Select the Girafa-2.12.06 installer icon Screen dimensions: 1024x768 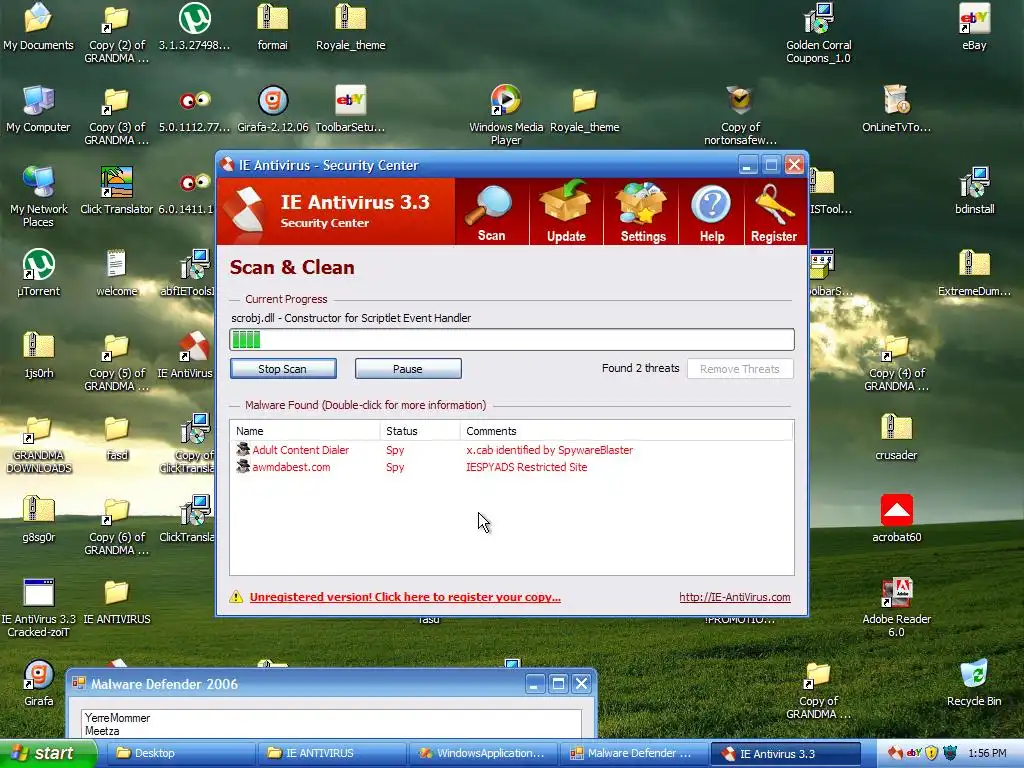pos(273,110)
